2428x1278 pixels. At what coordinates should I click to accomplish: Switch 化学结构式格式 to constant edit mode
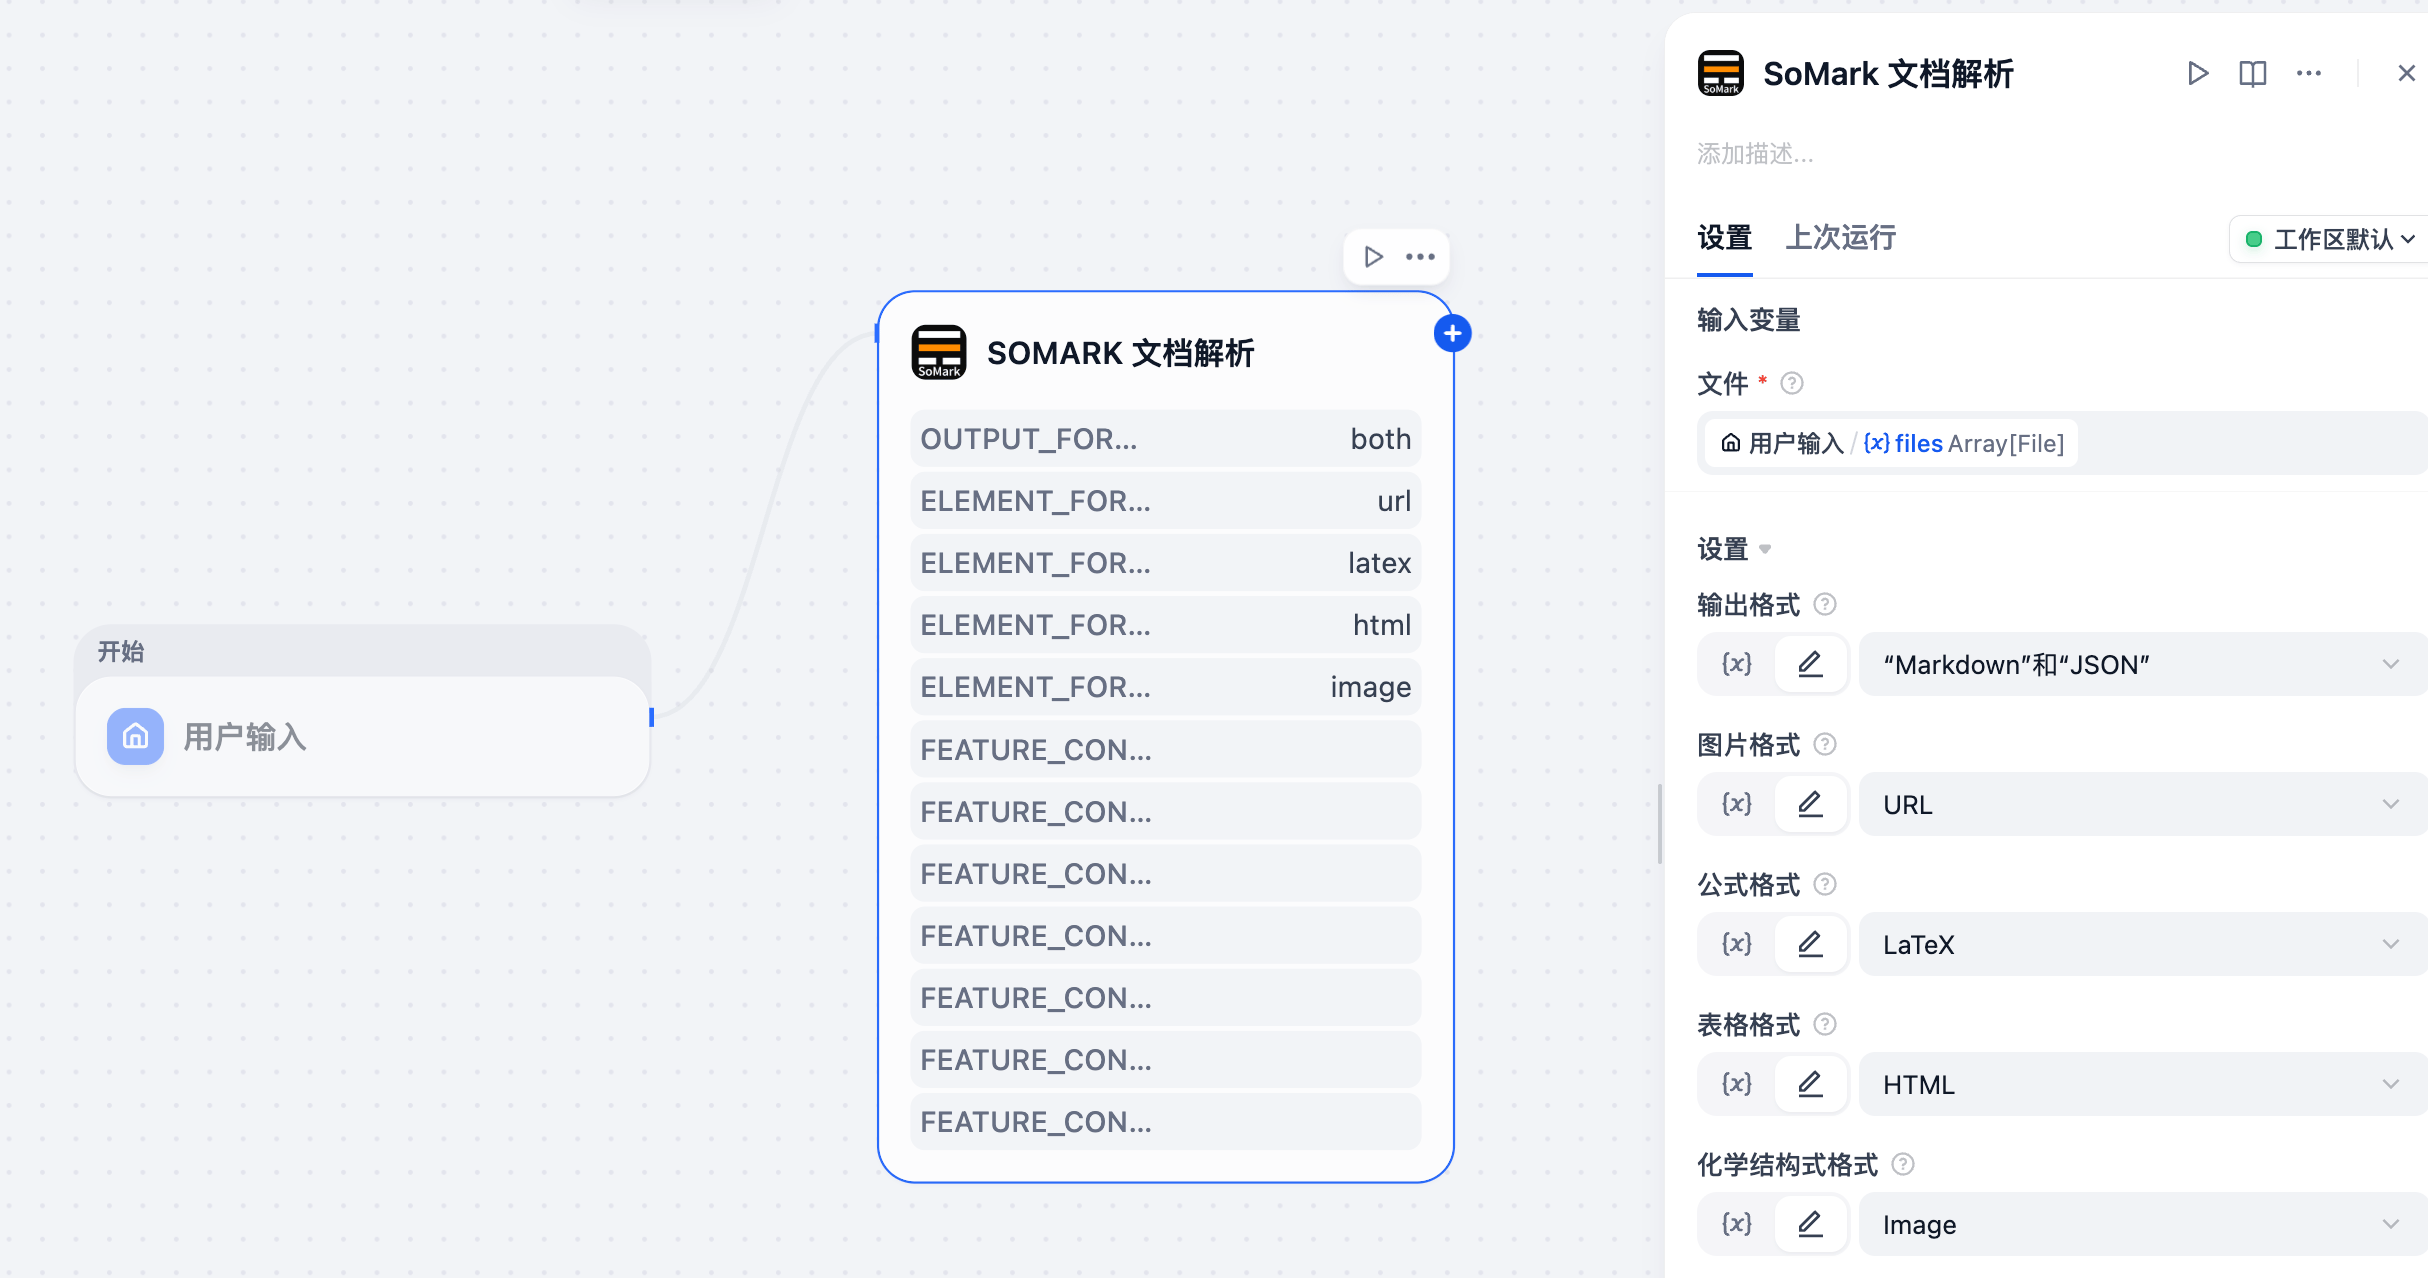point(1810,1224)
